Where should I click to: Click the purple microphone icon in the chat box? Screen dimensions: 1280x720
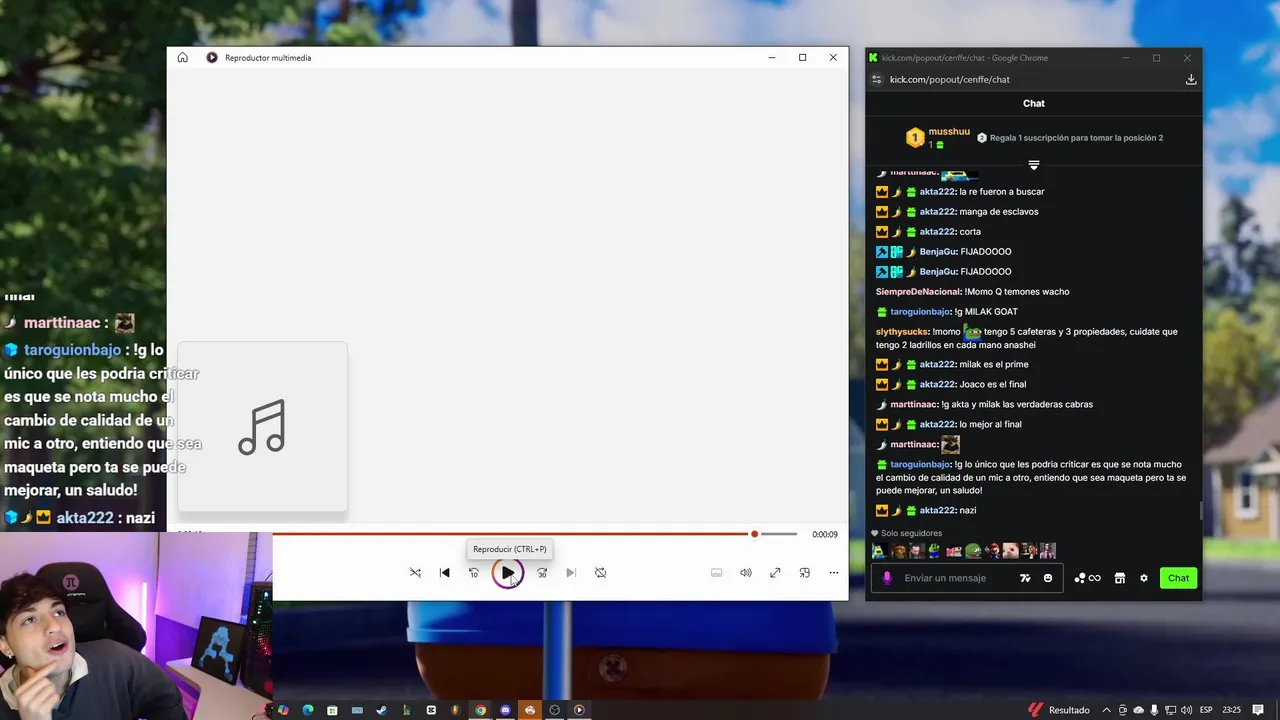tap(887, 578)
